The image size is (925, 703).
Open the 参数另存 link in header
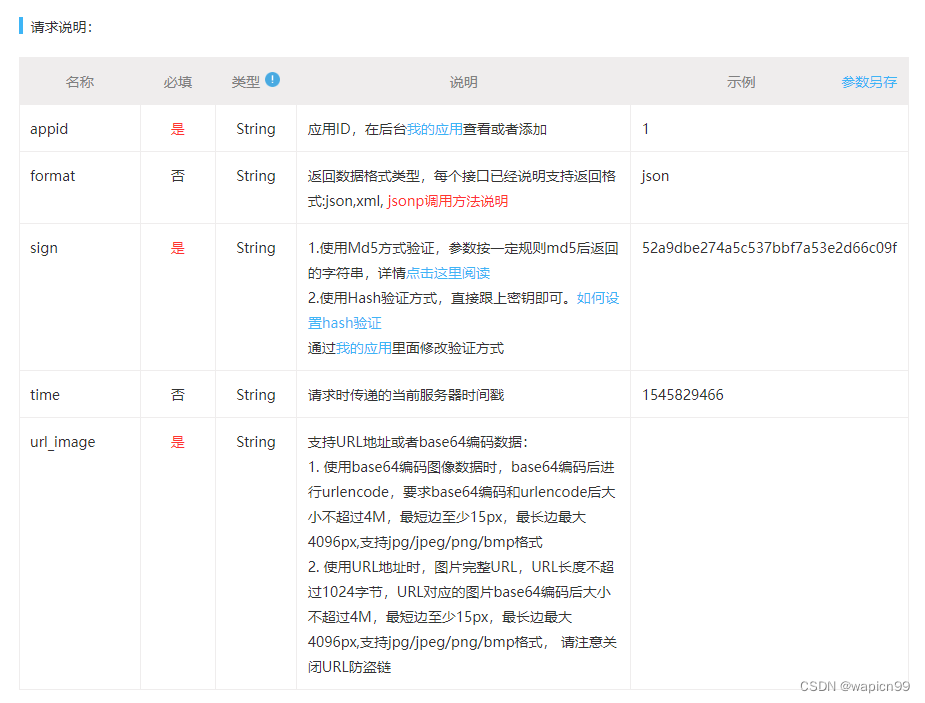click(869, 82)
